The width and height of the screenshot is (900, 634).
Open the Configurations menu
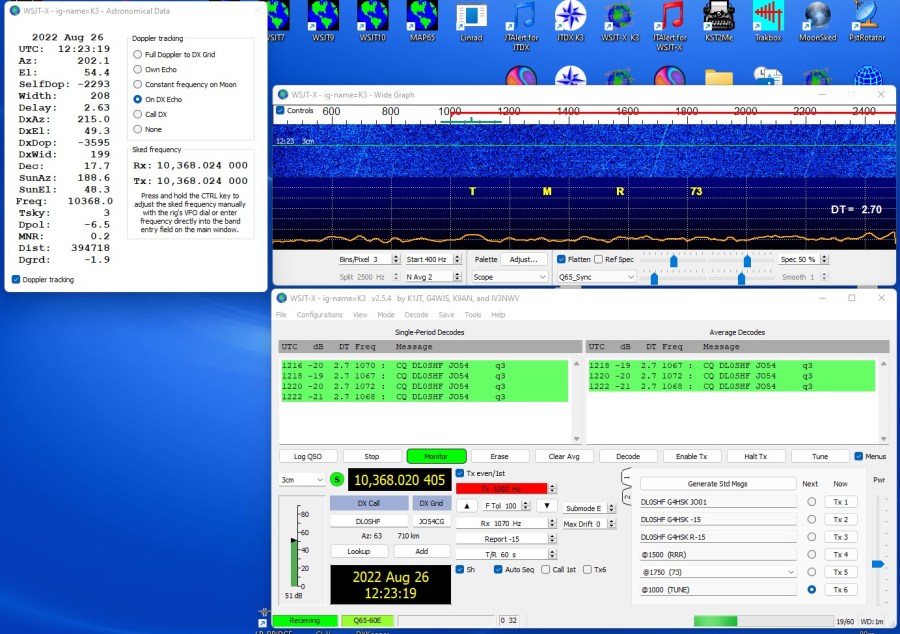click(x=319, y=314)
